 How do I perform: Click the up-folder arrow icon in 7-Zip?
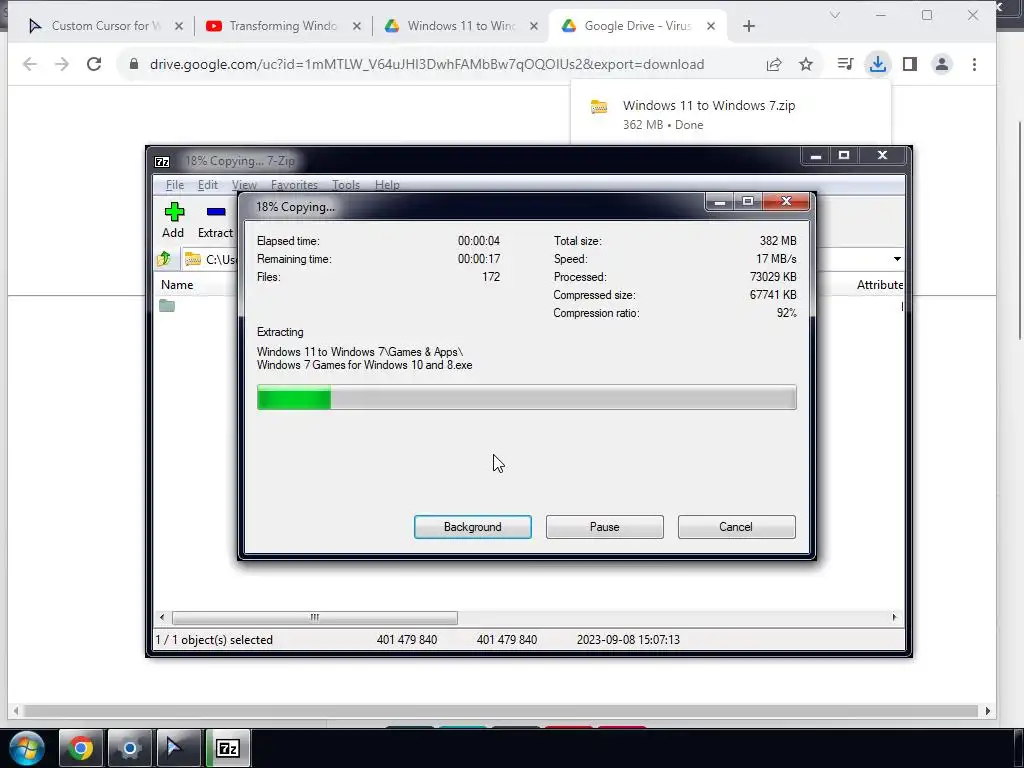coord(164,259)
